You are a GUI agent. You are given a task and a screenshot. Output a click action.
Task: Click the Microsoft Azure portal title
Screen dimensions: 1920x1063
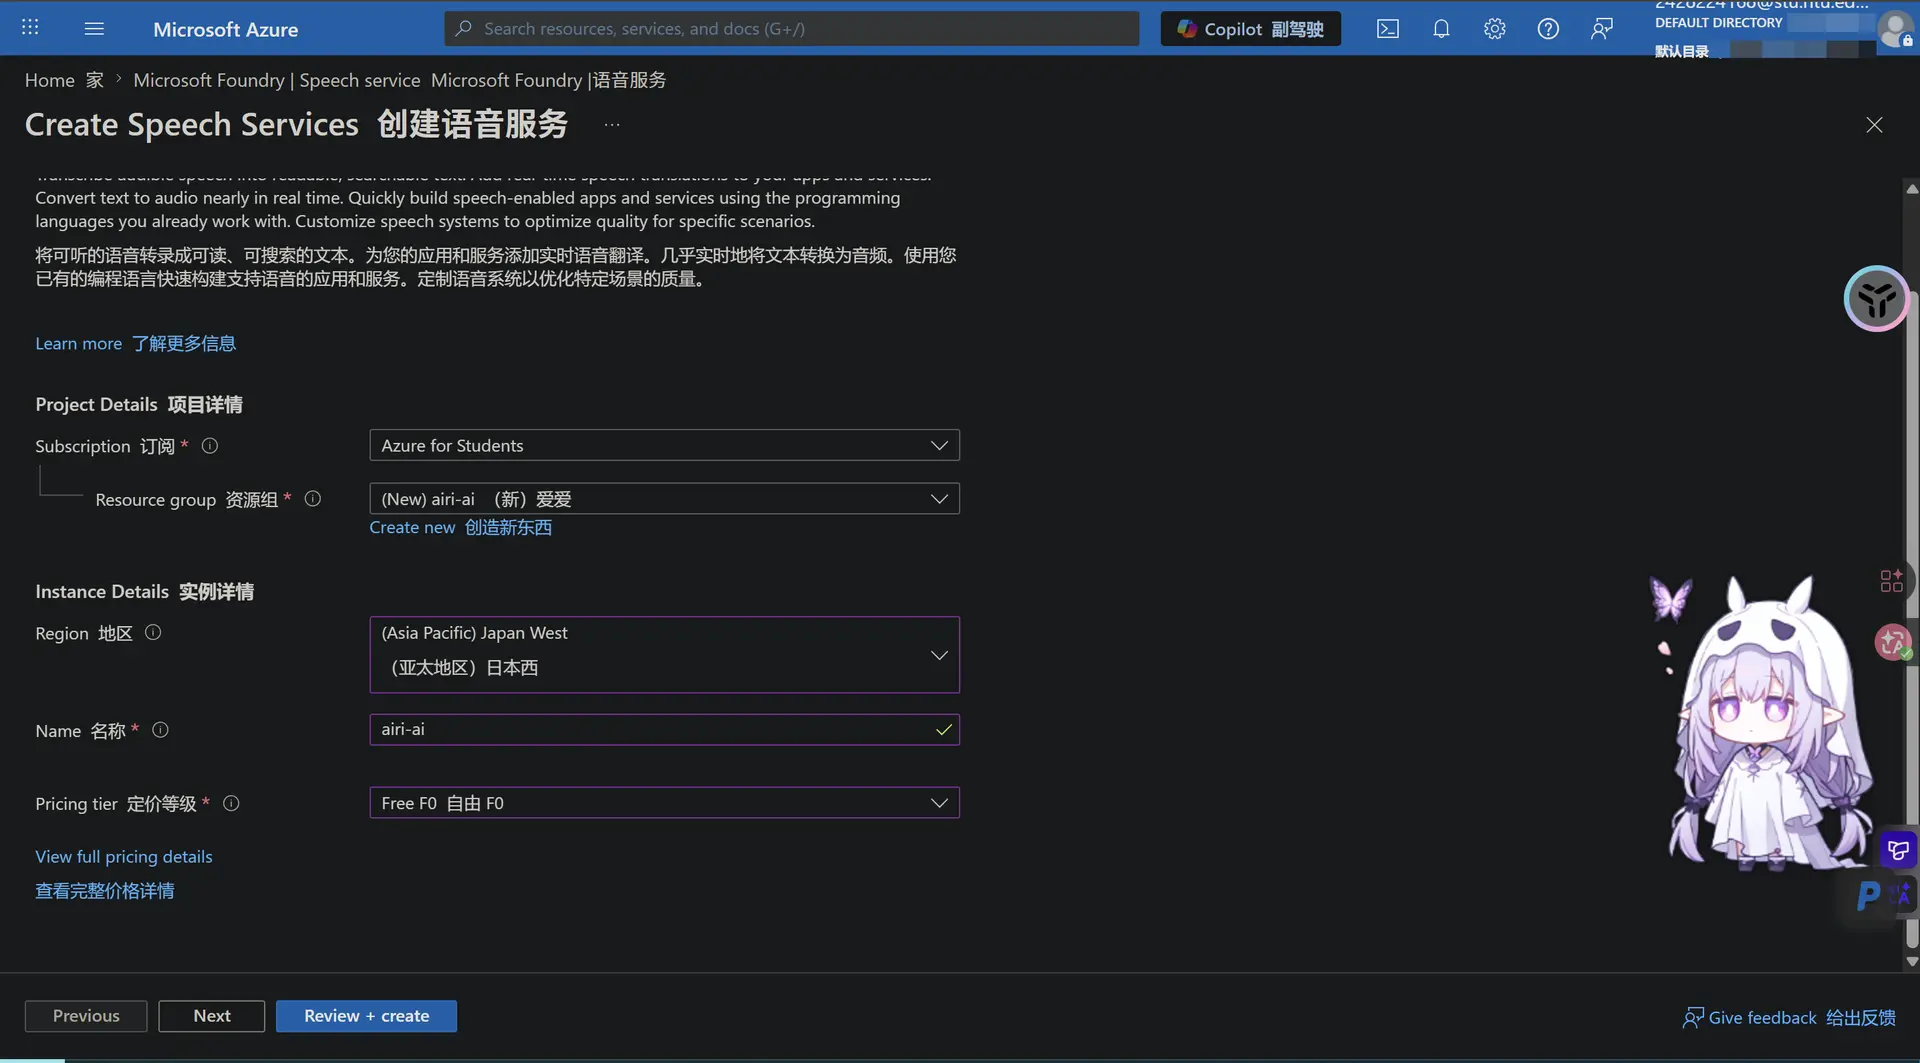coord(226,29)
